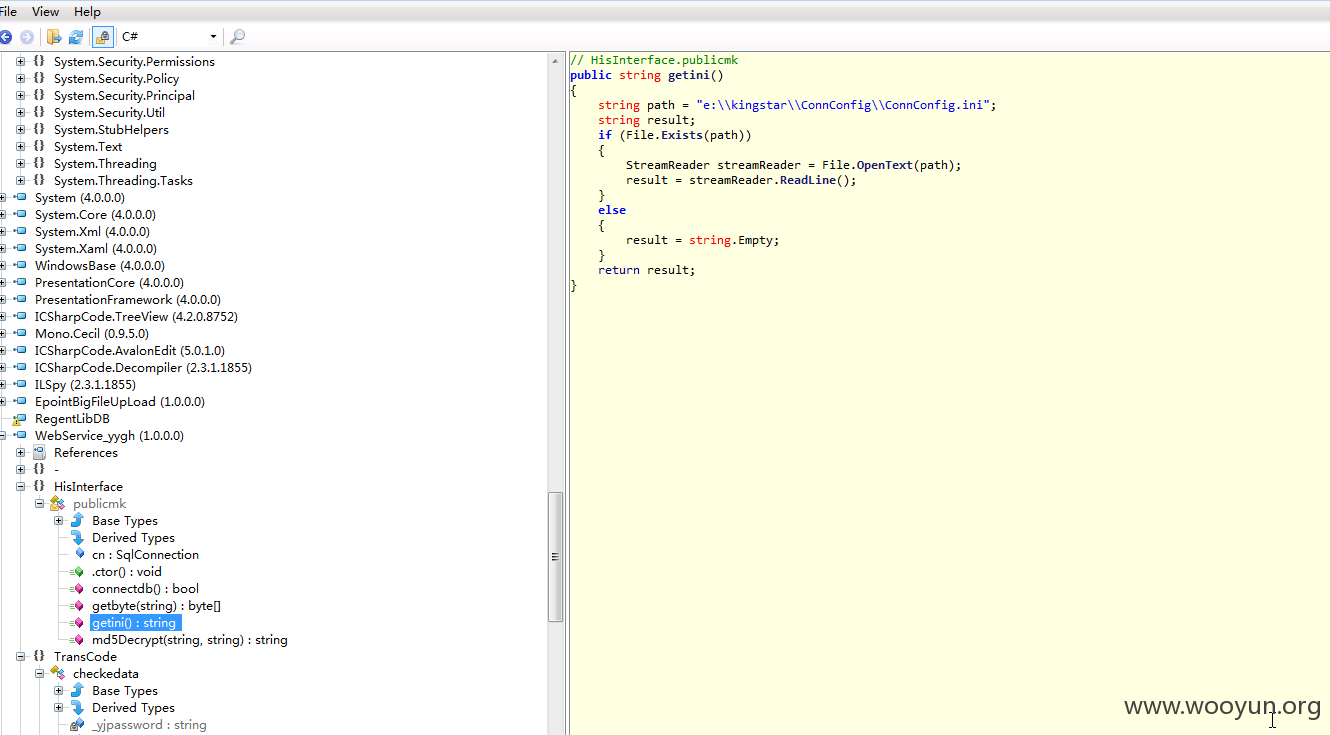
Task: Click the tree panel vertical scrollbar thumb
Action: [556, 557]
